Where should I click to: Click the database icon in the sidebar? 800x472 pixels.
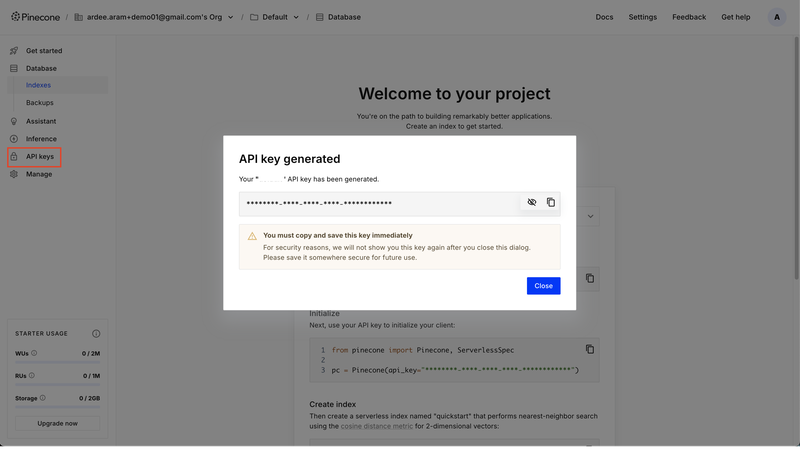14,68
